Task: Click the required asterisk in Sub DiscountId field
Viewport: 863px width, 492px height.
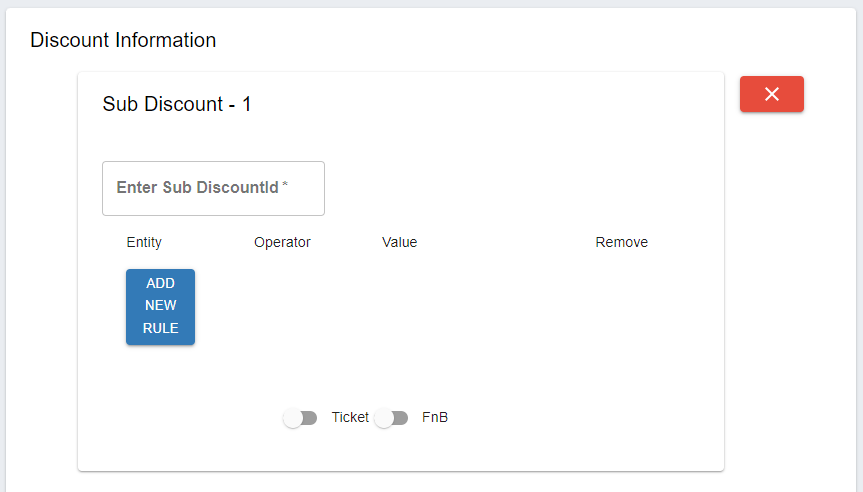Action: (285, 186)
